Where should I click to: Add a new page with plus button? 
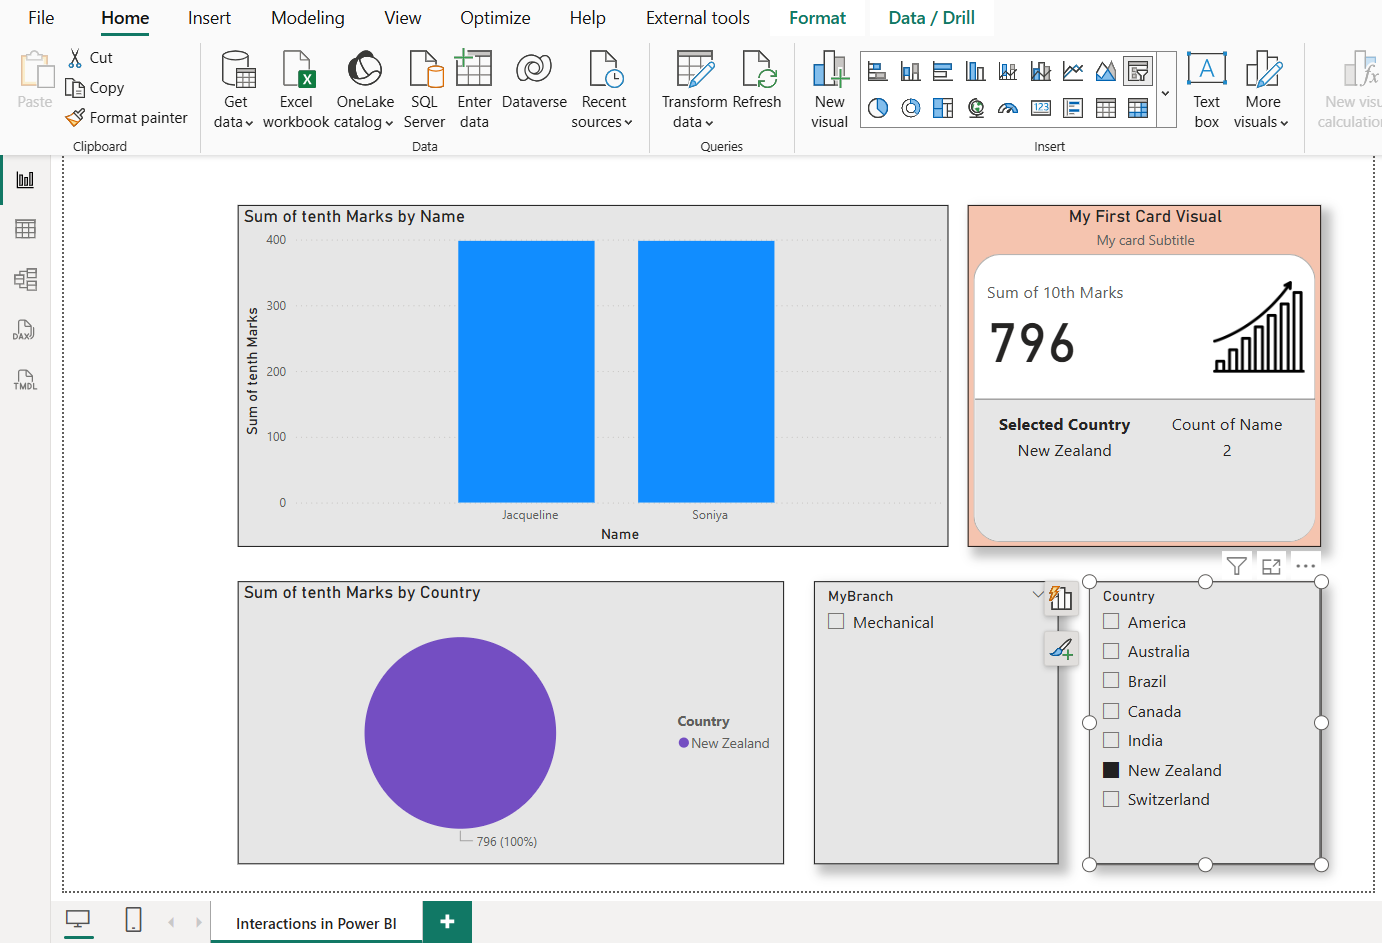(x=447, y=922)
